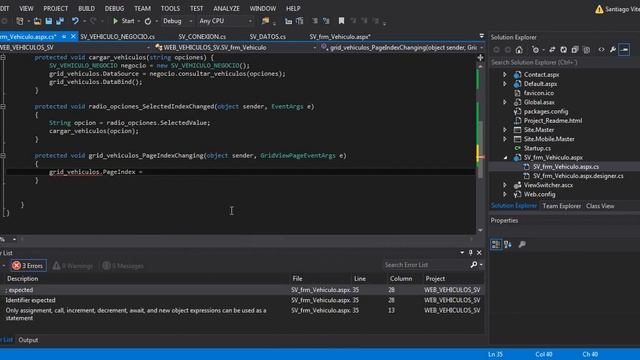Click the Home icon in Solution Explorer

point(519,50)
